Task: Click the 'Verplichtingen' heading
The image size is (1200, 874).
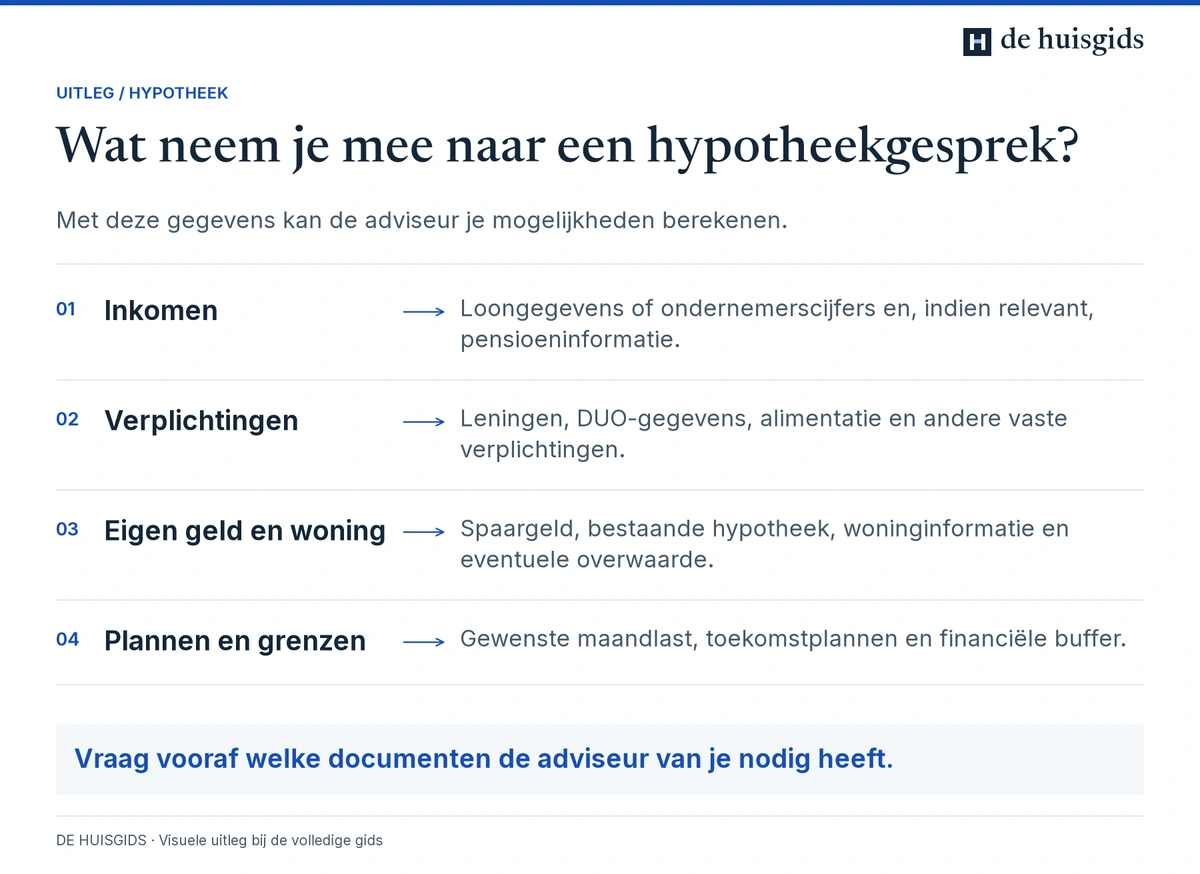Action: point(201,420)
